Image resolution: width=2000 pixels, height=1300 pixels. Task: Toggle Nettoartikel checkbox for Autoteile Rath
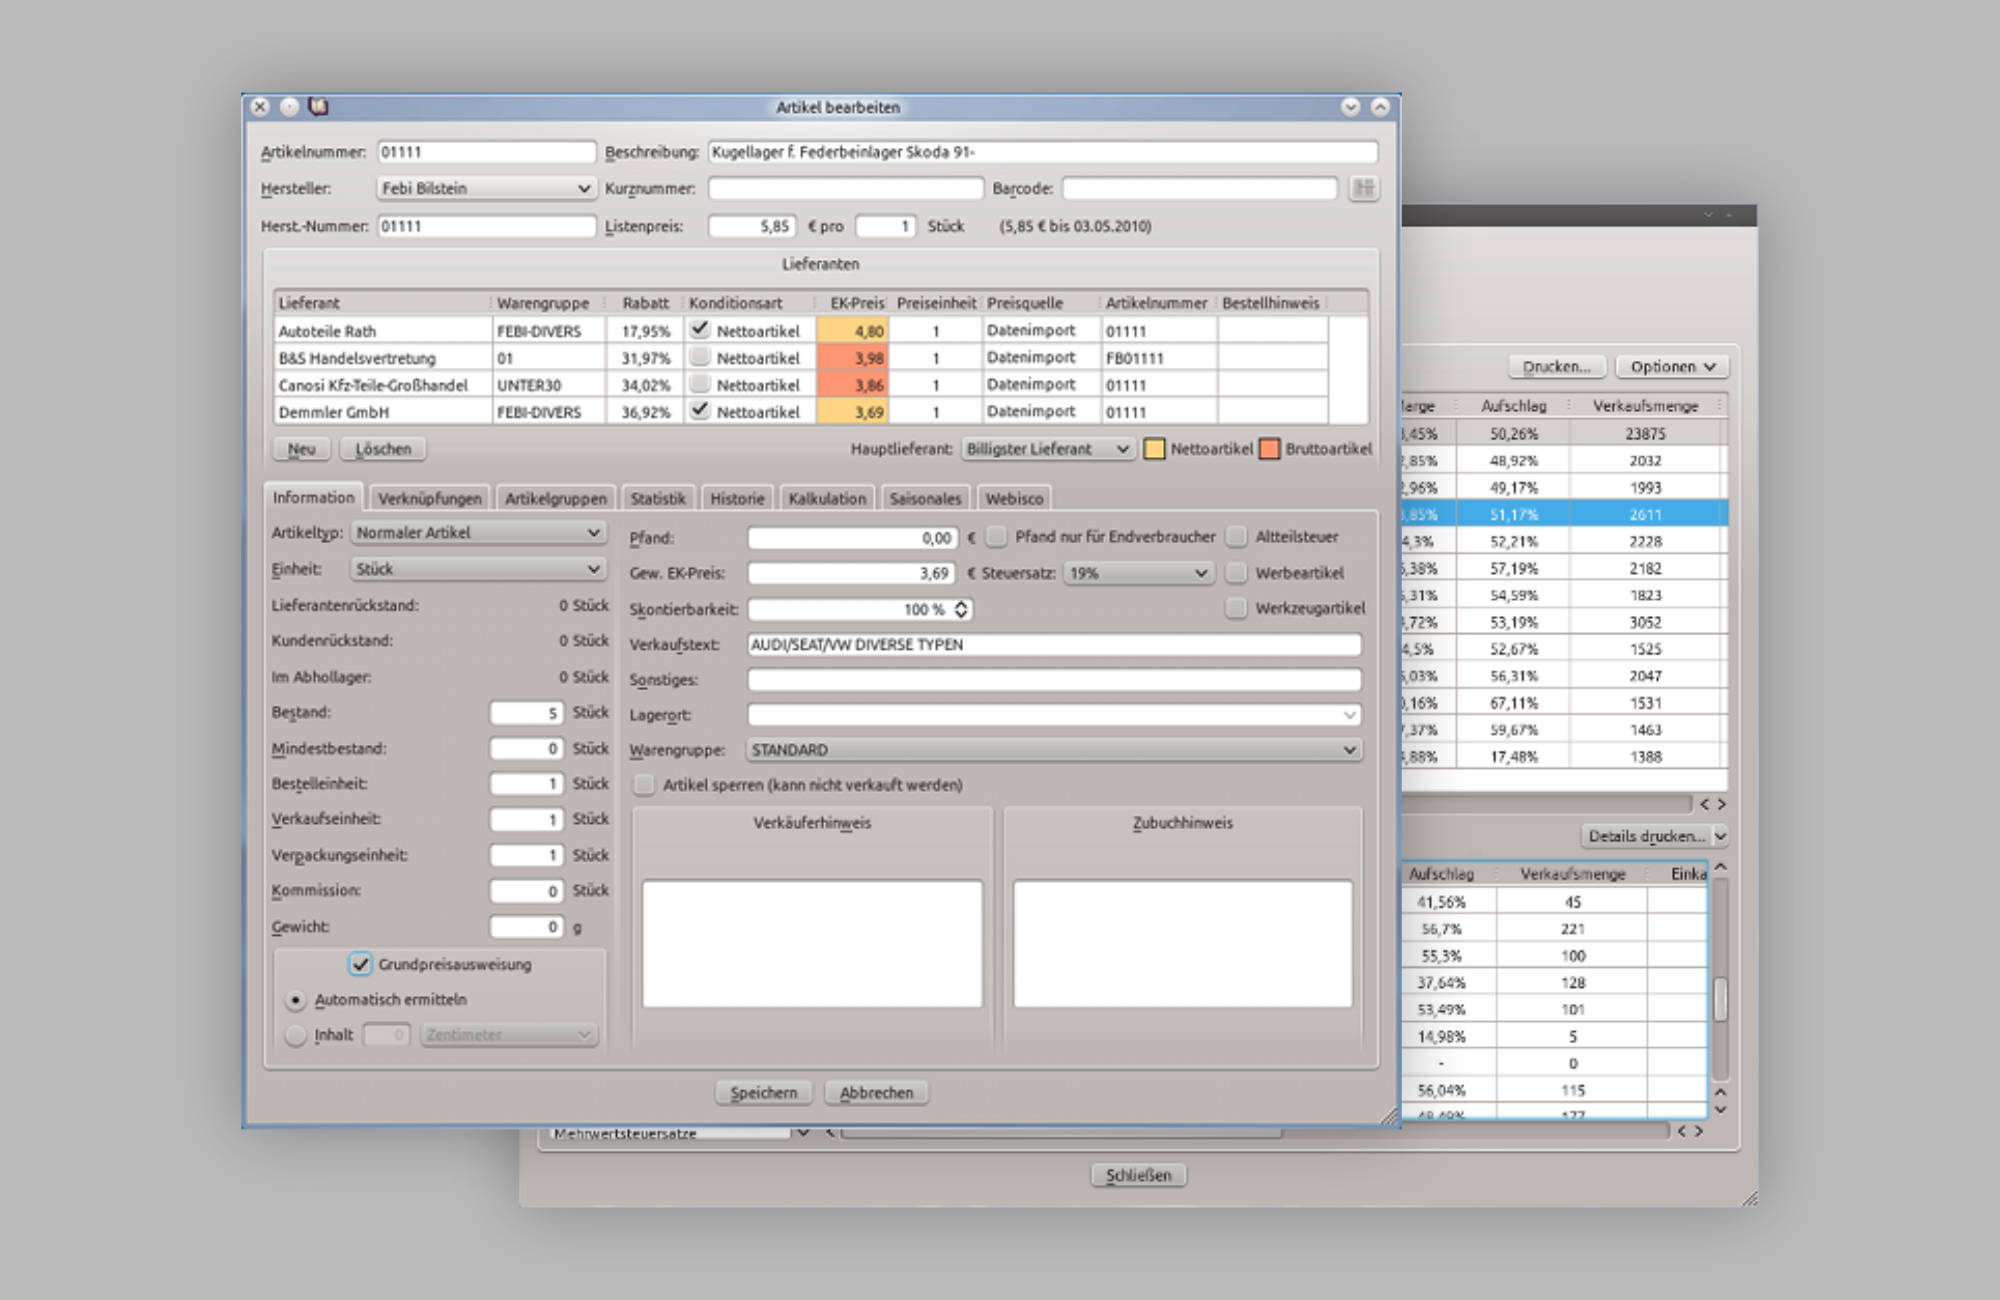pyautogui.click(x=700, y=329)
